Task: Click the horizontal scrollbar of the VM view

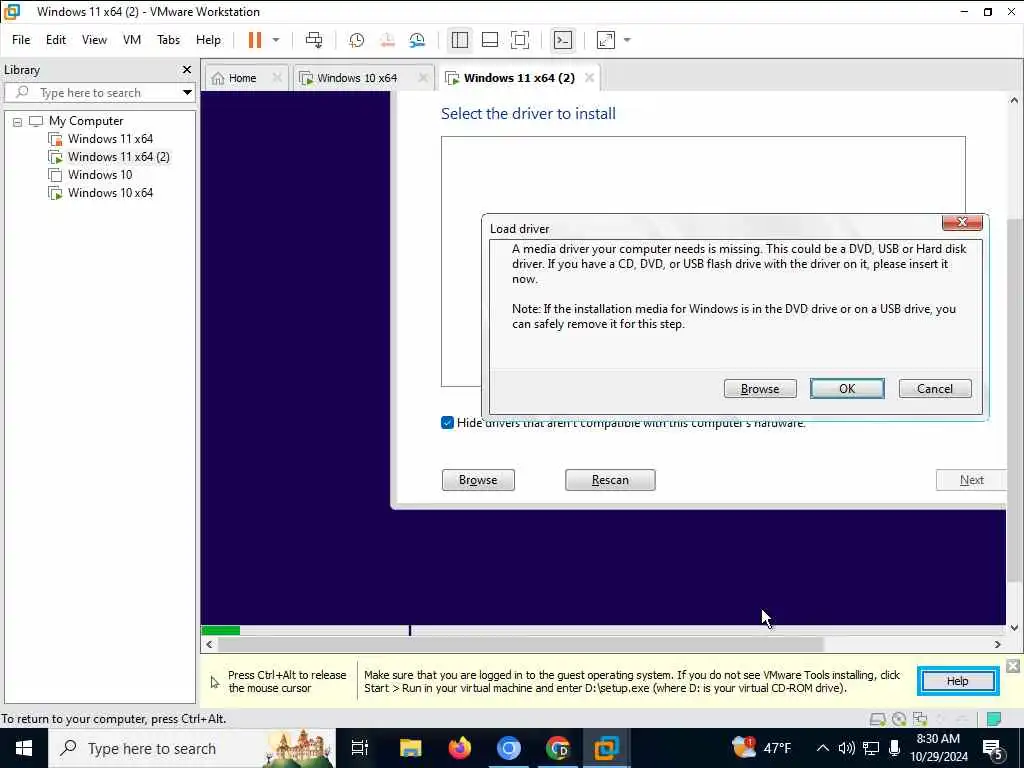Action: (x=520, y=645)
